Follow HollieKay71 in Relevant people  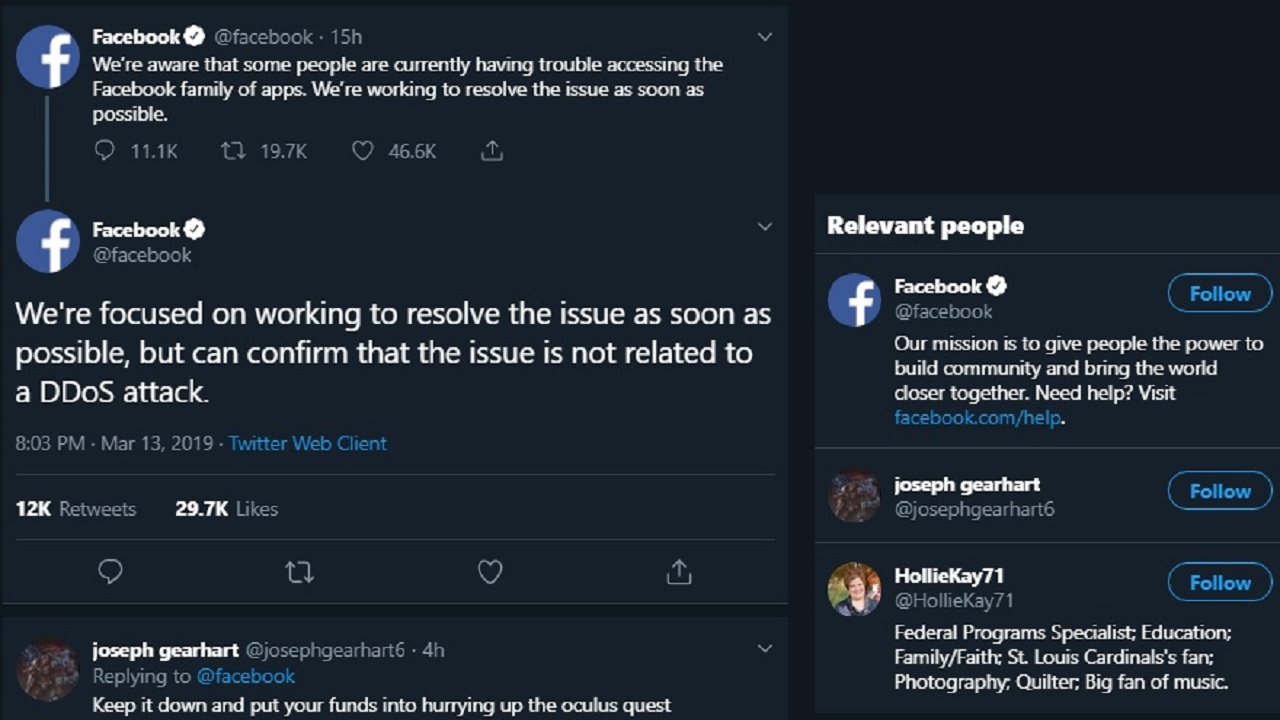(1220, 583)
